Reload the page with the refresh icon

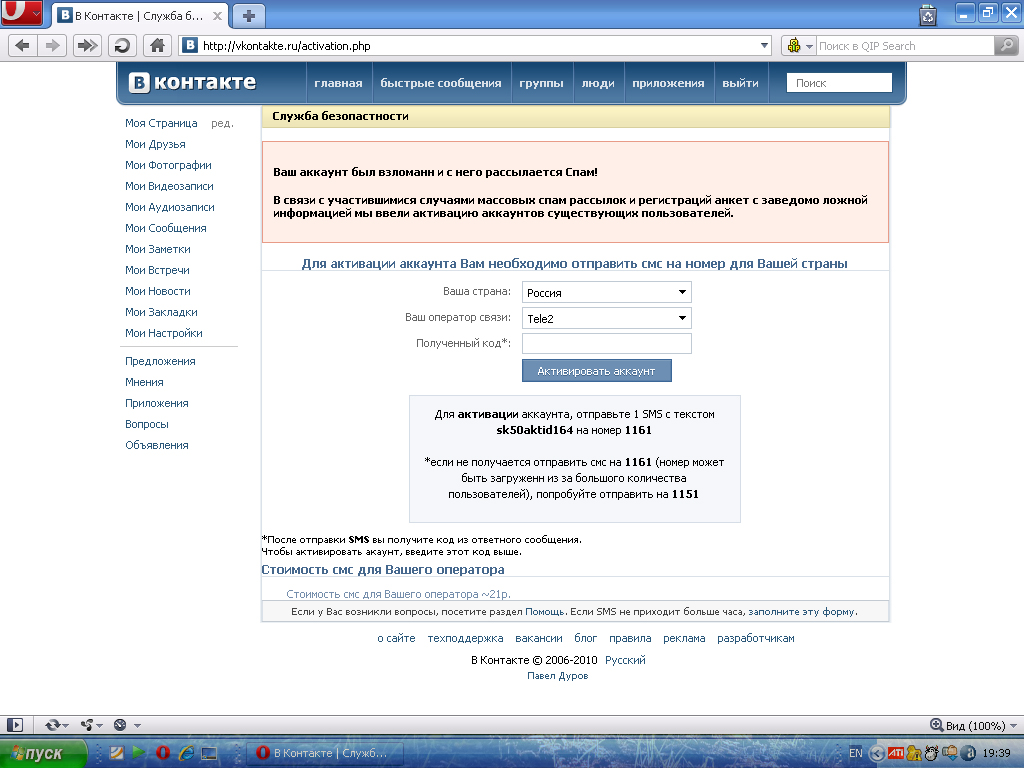point(122,46)
